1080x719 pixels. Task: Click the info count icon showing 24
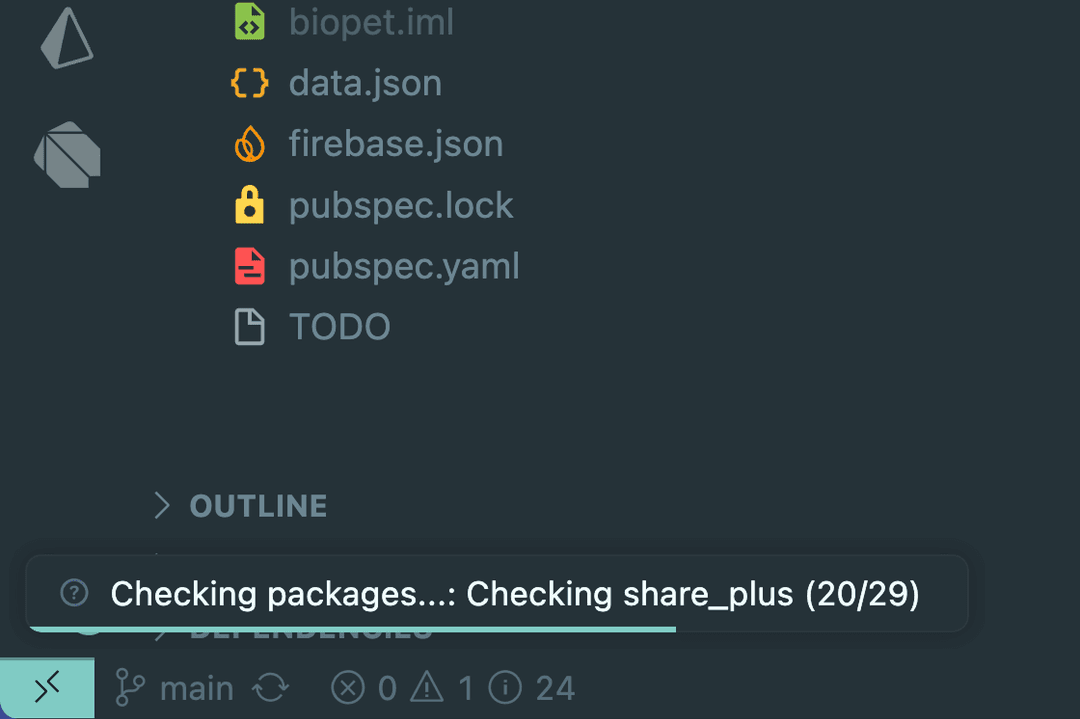point(506,688)
